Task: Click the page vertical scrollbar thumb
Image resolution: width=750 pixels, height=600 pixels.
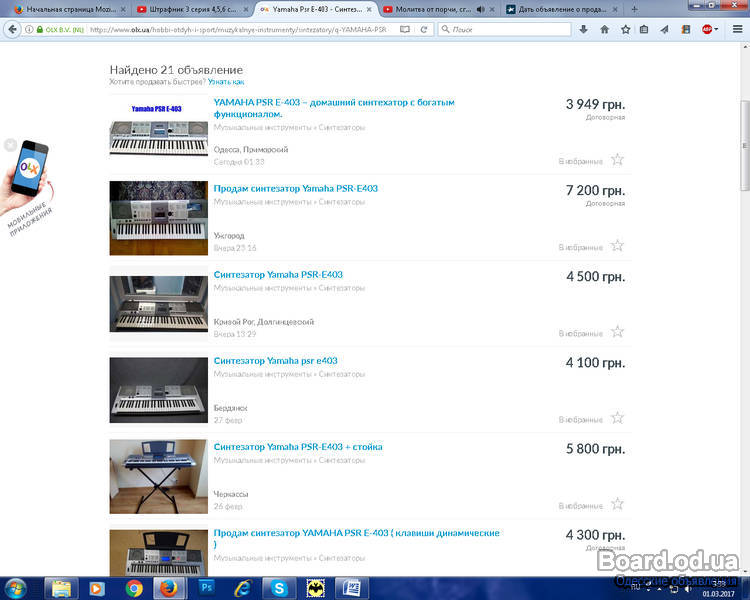Action: click(745, 145)
